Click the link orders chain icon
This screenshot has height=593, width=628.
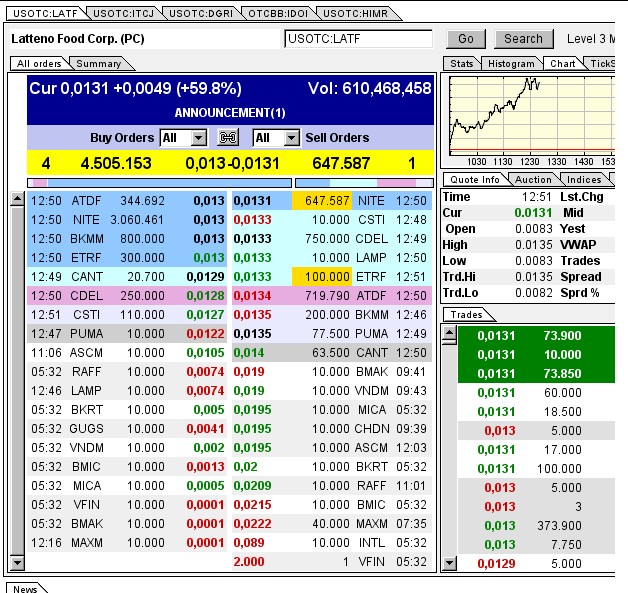pyautogui.click(x=228, y=138)
